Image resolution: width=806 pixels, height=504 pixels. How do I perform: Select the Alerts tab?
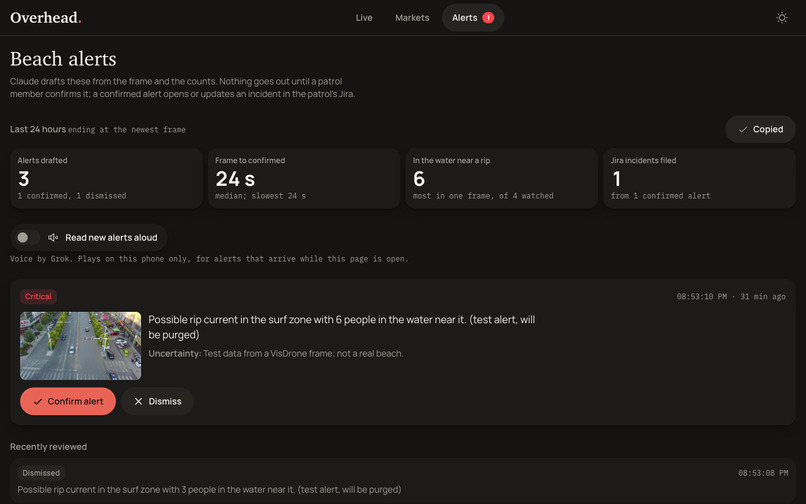coord(472,17)
